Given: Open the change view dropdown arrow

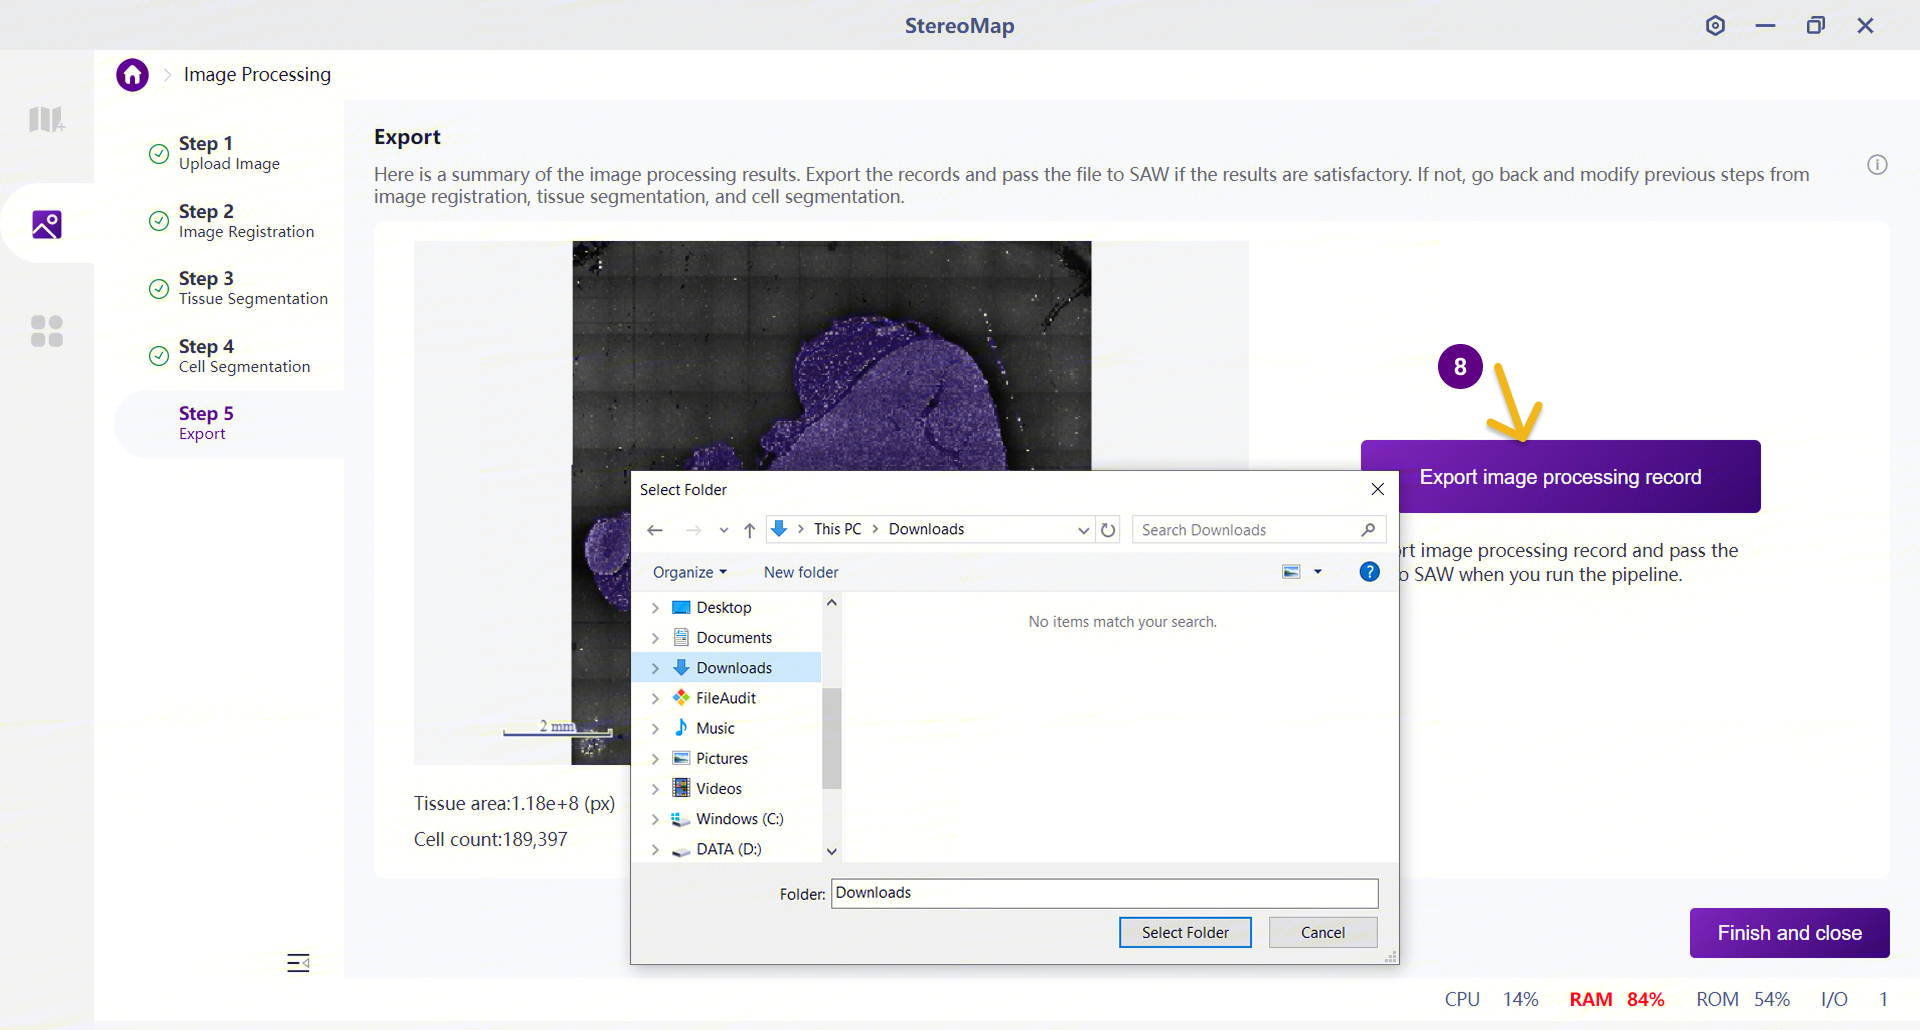Looking at the screenshot, I should click(1318, 572).
